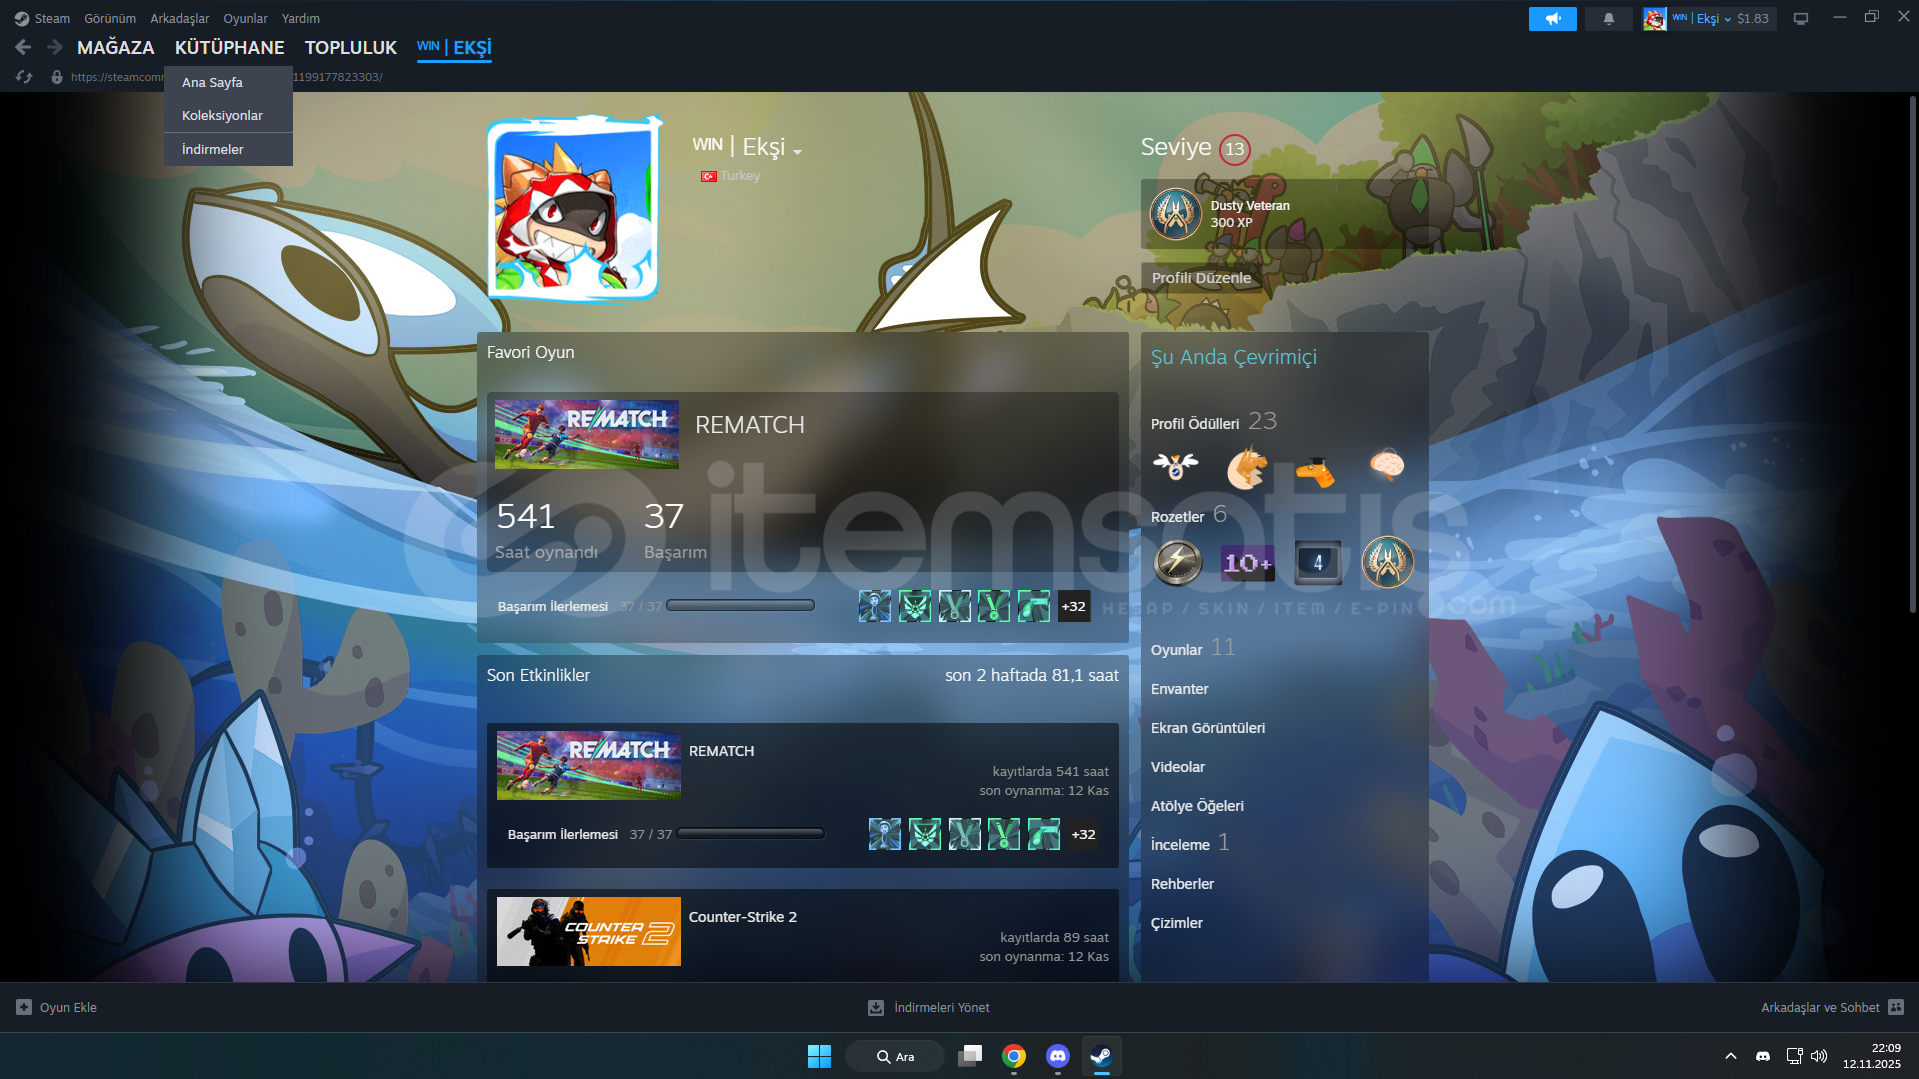Click the İndirmeleri Yönet download icon

click(876, 1007)
